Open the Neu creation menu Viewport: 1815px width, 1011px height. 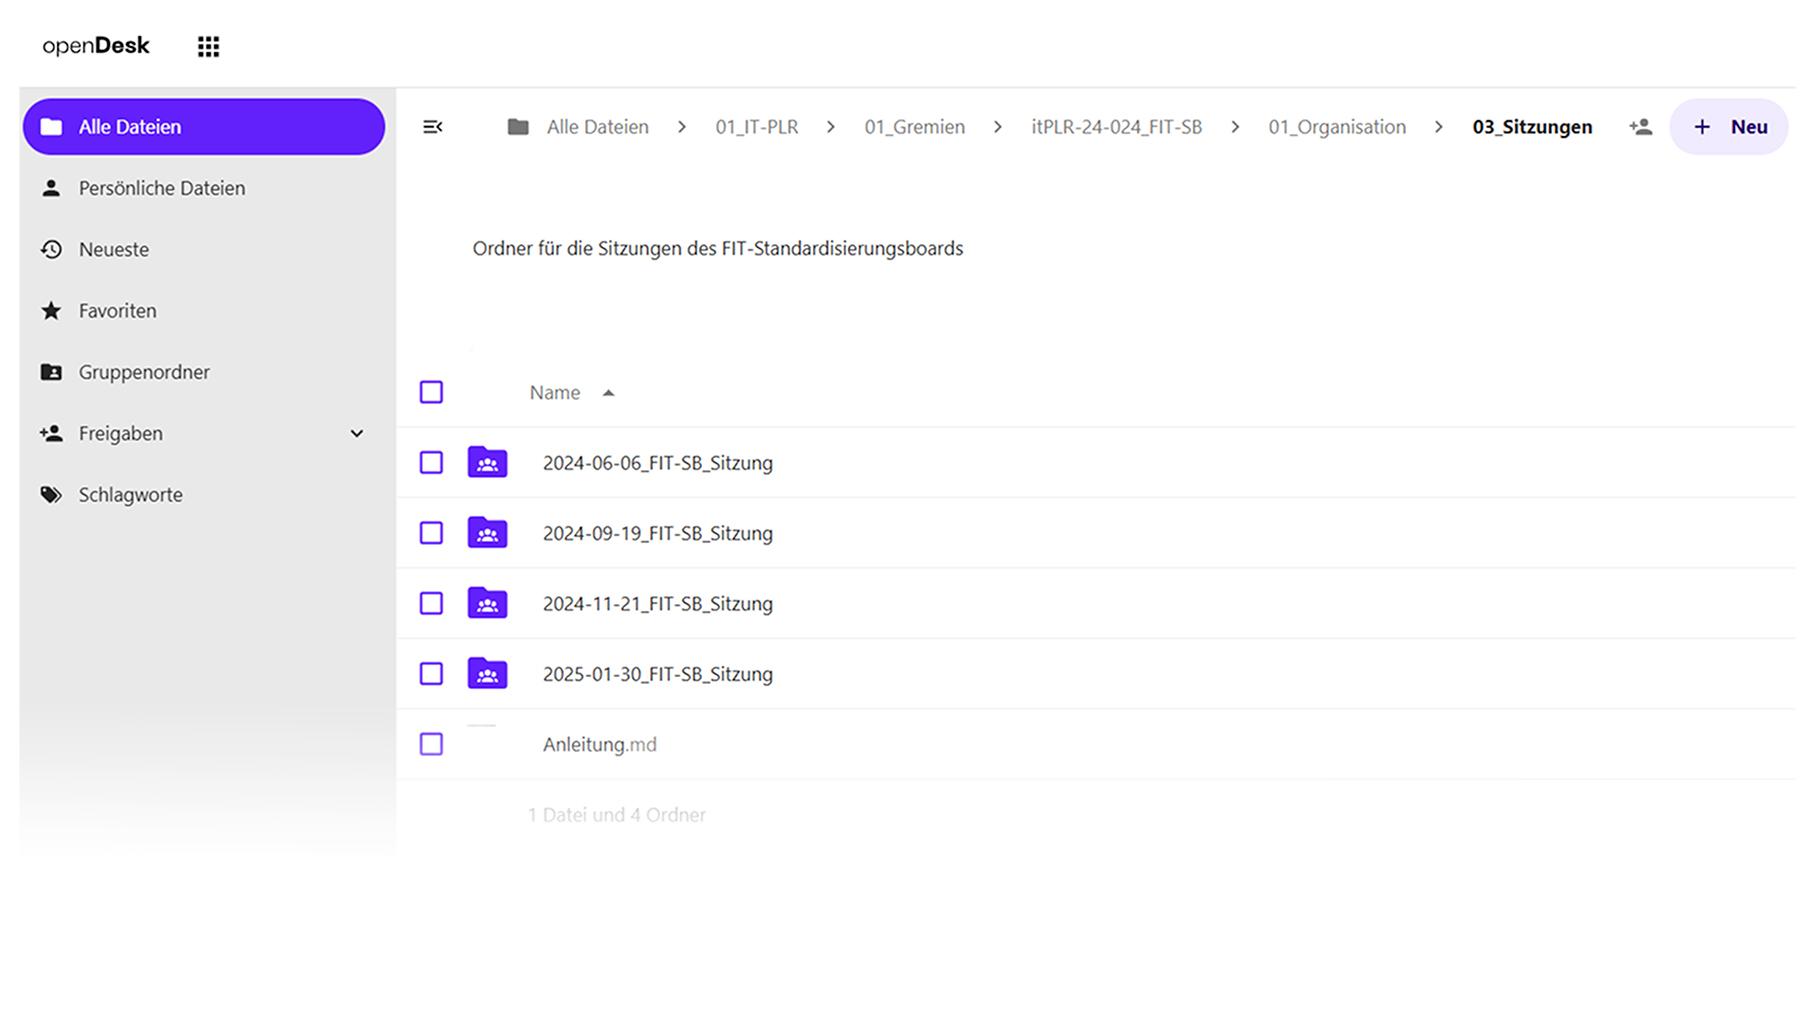[1728, 127]
